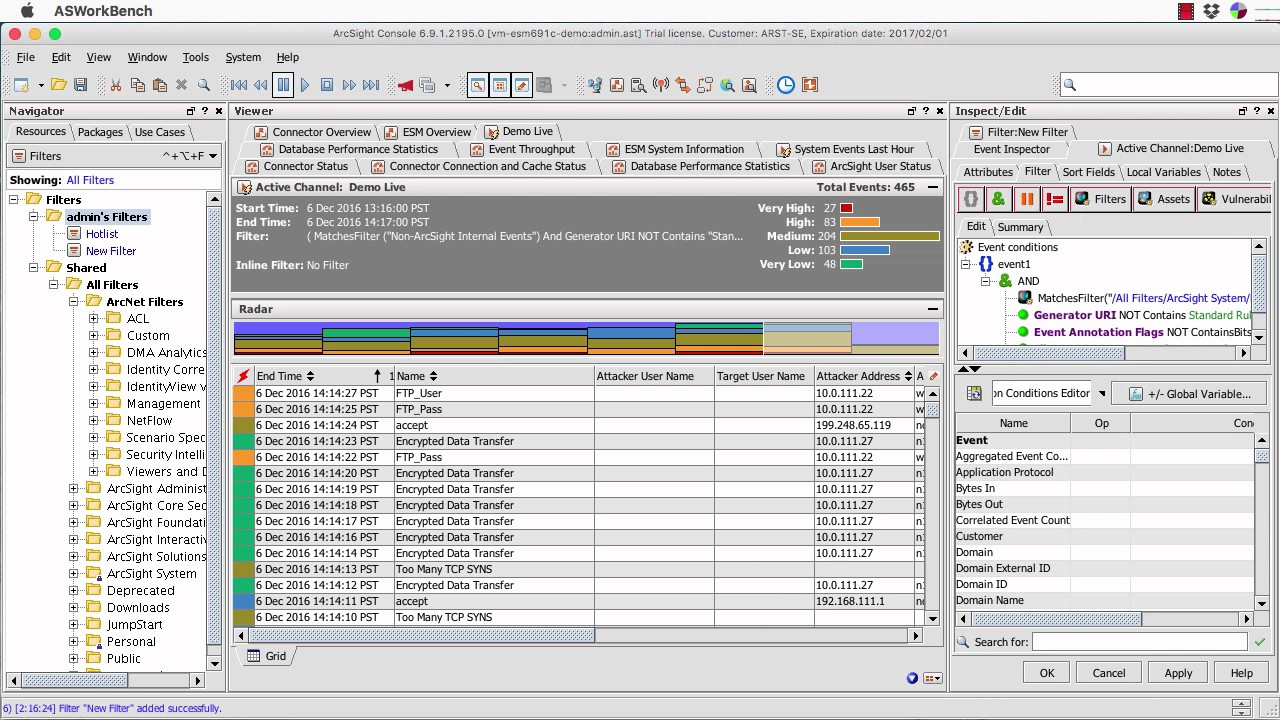Toggle the highlighted magnifier view button
The width and height of the screenshot is (1280, 720).
[x=477, y=85]
